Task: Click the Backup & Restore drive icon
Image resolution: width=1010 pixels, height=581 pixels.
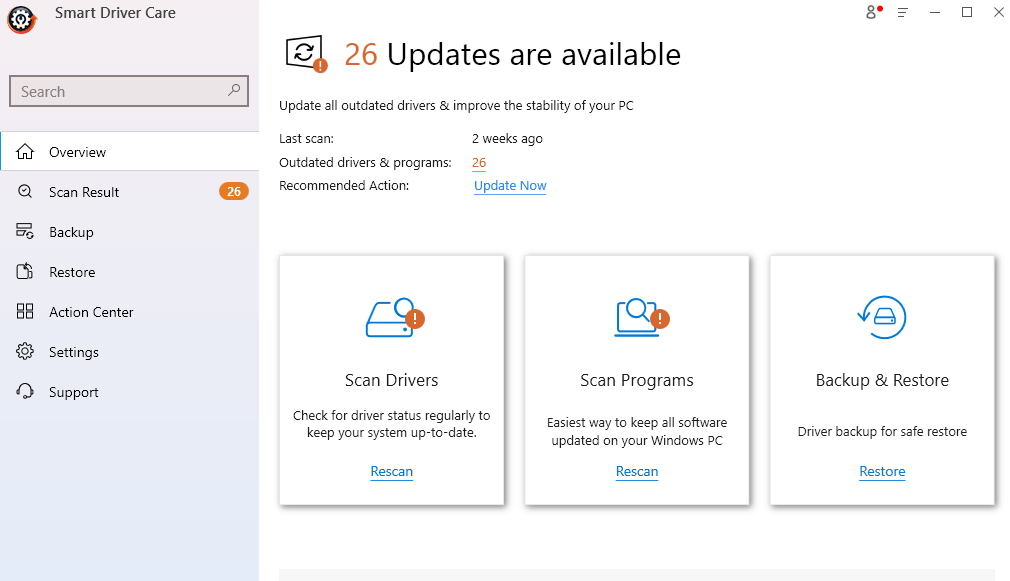Action: 881,315
